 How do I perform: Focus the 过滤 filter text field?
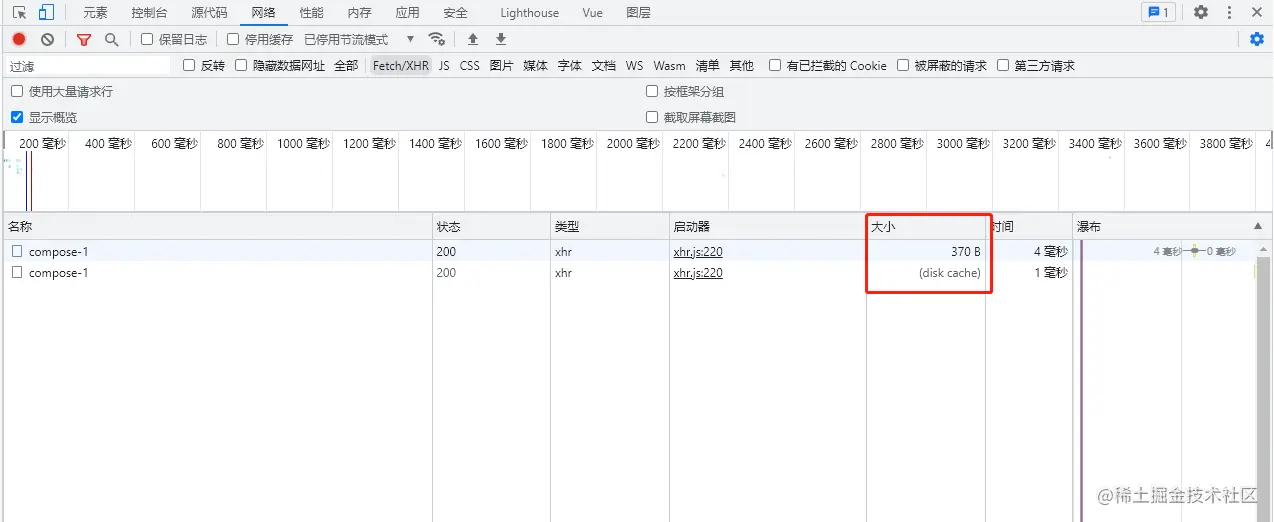tap(88, 66)
